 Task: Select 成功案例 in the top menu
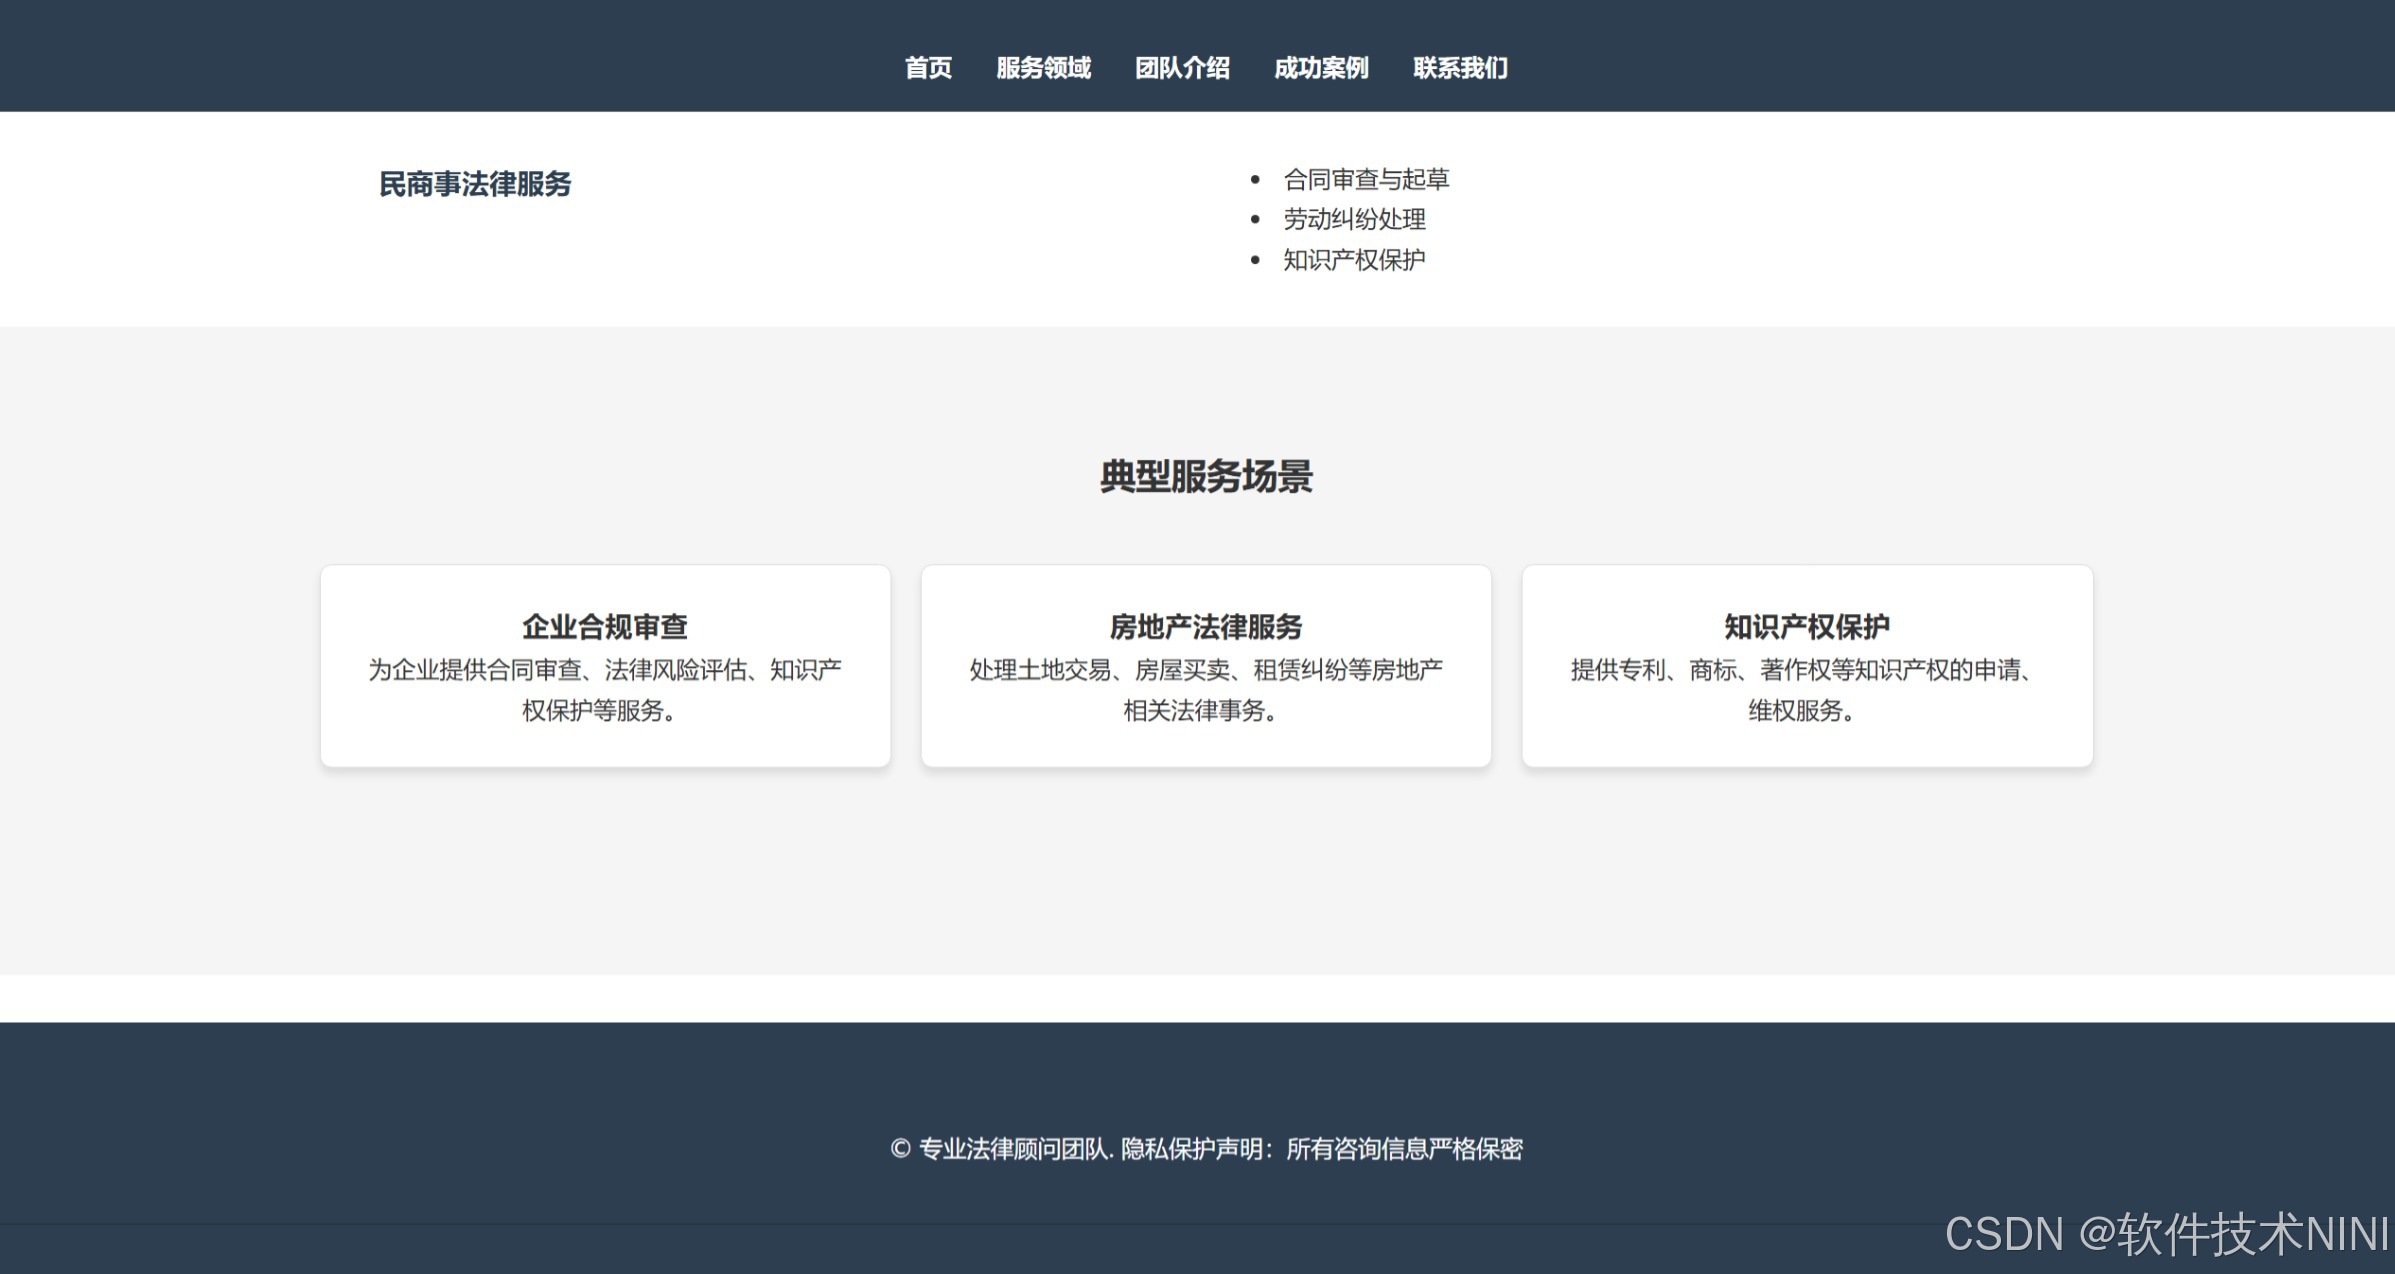[x=1321, y=68]
